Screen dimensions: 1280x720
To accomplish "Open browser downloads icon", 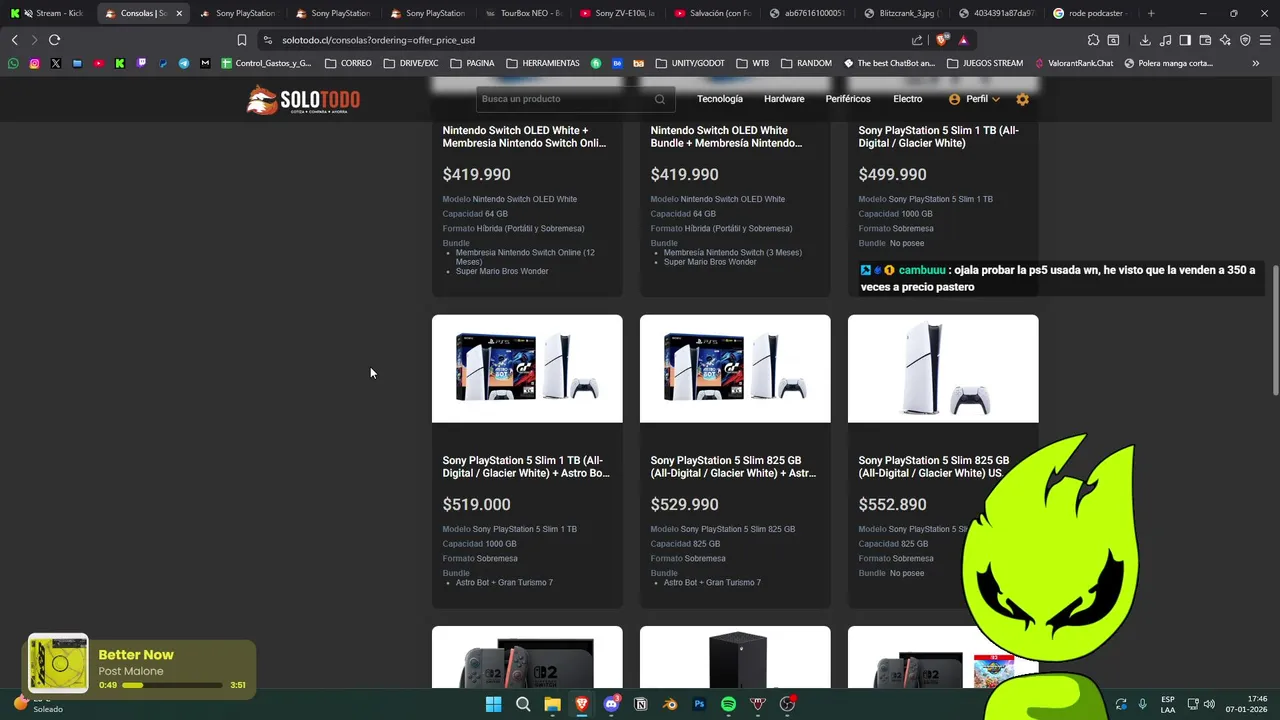I will coord(1145,40).
